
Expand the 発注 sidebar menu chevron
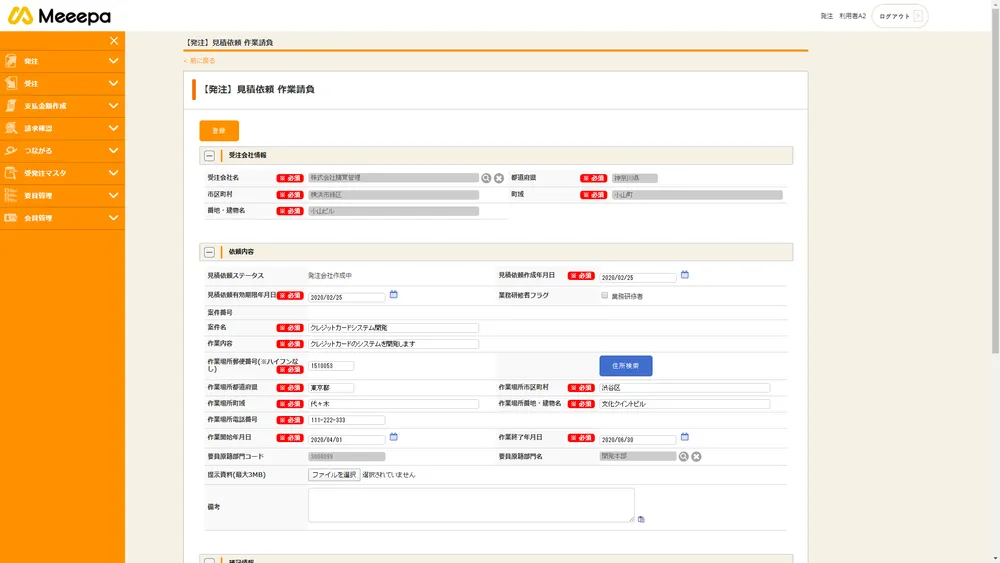114,61
